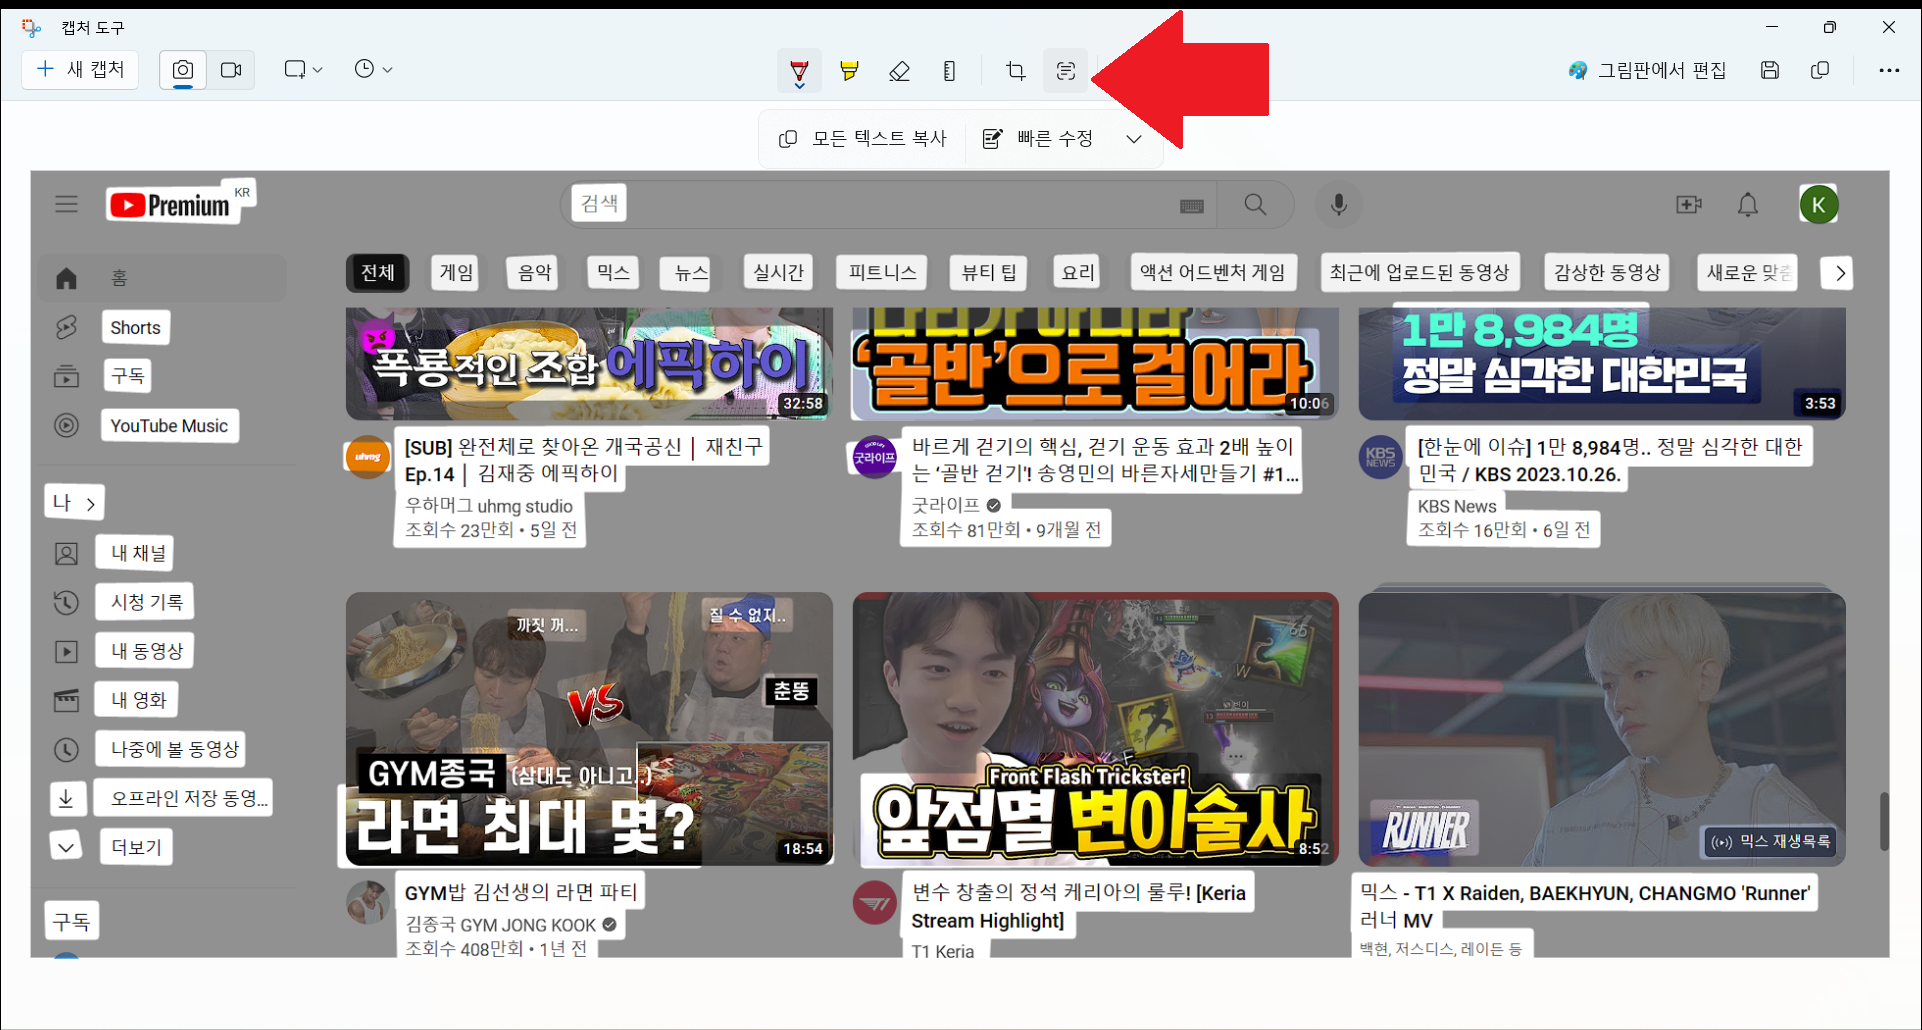The image size is (1922, 1030).
Task: Open the Keria 앞점멸 변이술사 thumbnail
Action: [x=1095, y=729]
